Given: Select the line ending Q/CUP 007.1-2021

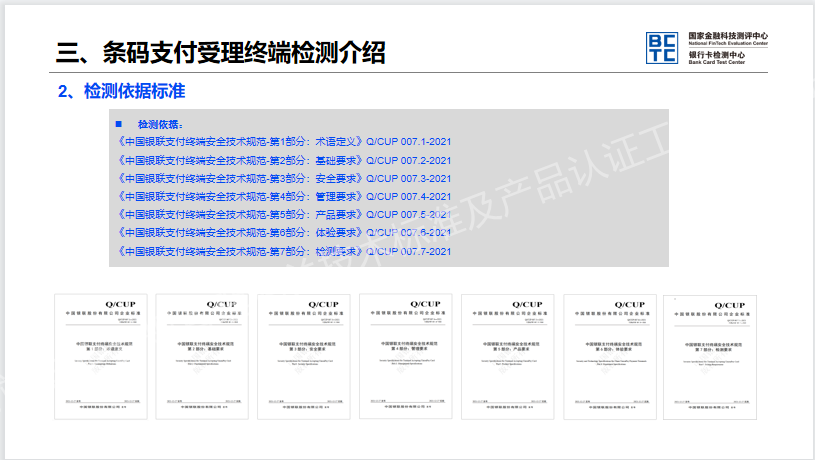Looking at the screenshot, I should [x=284, y=142].
